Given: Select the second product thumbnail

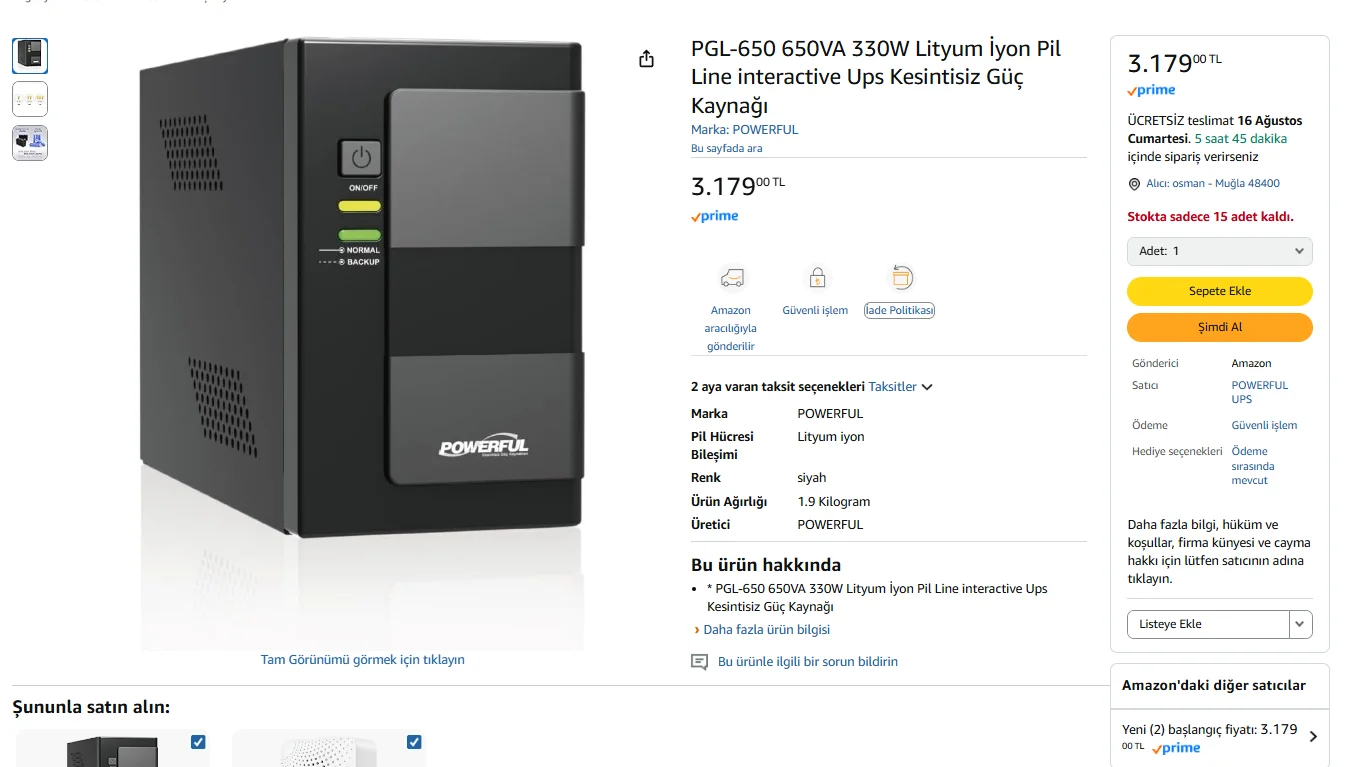Looking at the screenshot, I should click(x=30, y=99).
